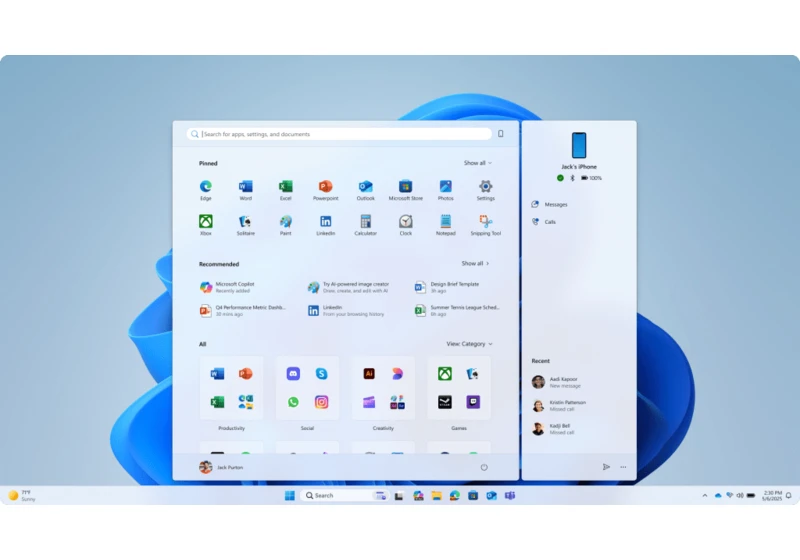
Task: Open the Microsoft Copilot recommended item
Action: (228, 287)
